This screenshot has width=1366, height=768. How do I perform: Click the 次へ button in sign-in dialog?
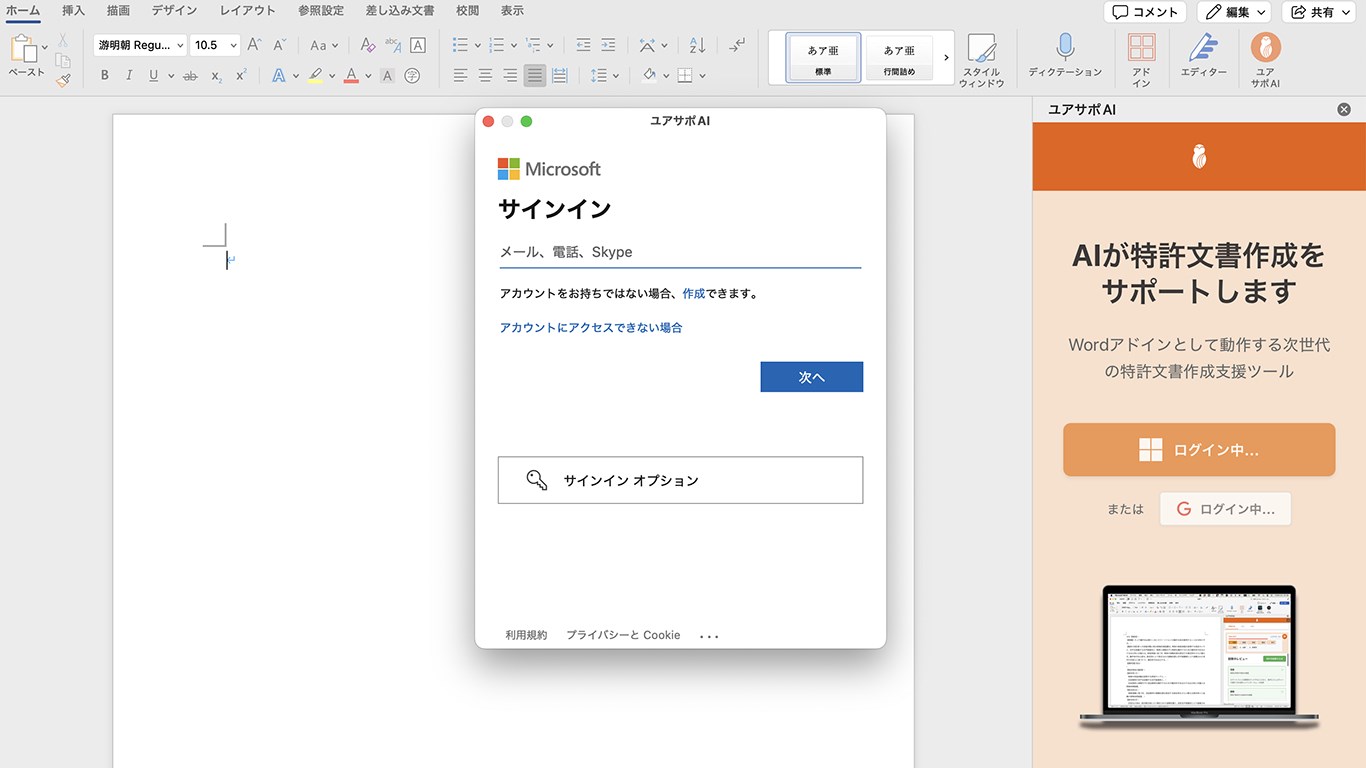point(811,377)
